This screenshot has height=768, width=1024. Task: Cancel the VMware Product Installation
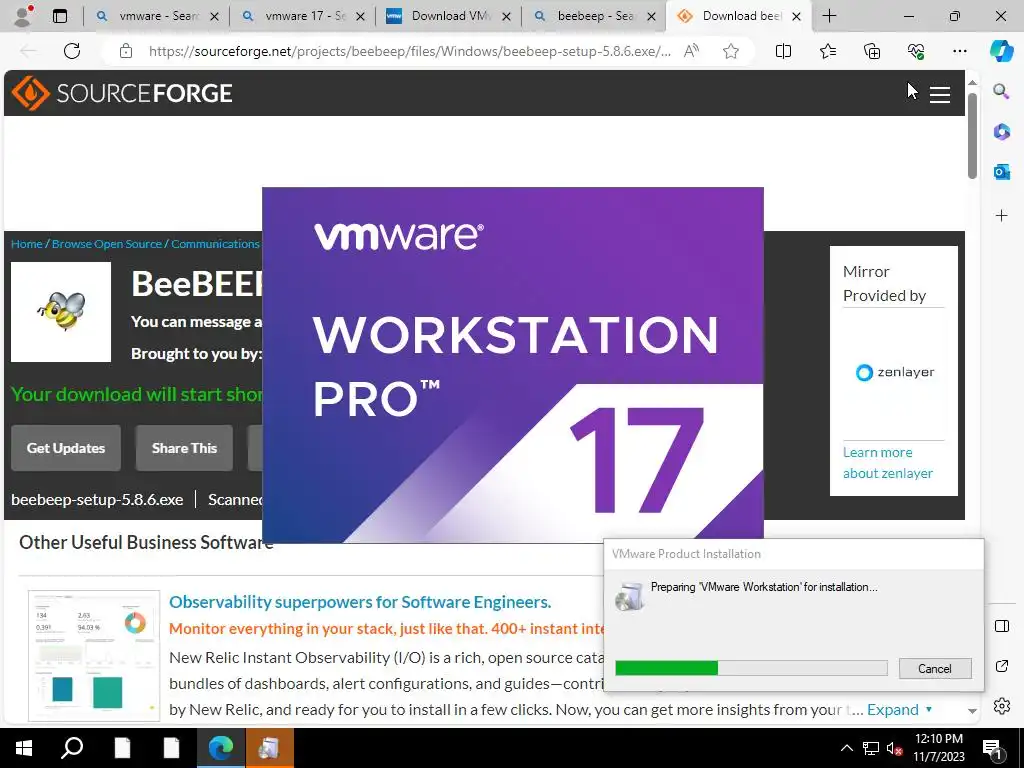point(935,668)
